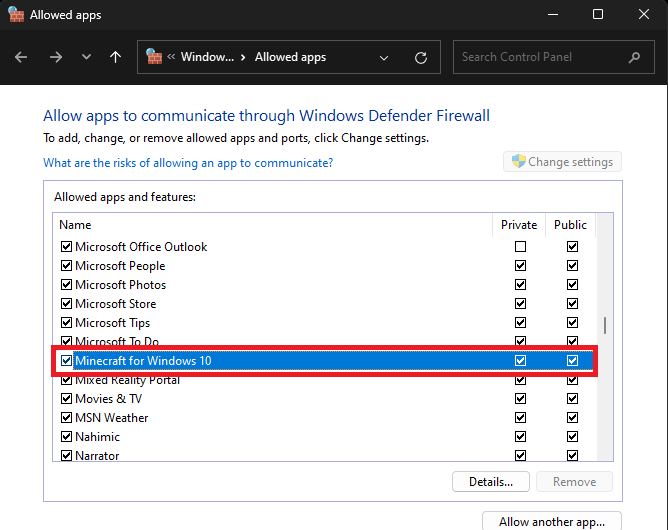The image size is (668, 530).
Task: Select the Allowed apps breadcrumb item
Action: (290, 57)
